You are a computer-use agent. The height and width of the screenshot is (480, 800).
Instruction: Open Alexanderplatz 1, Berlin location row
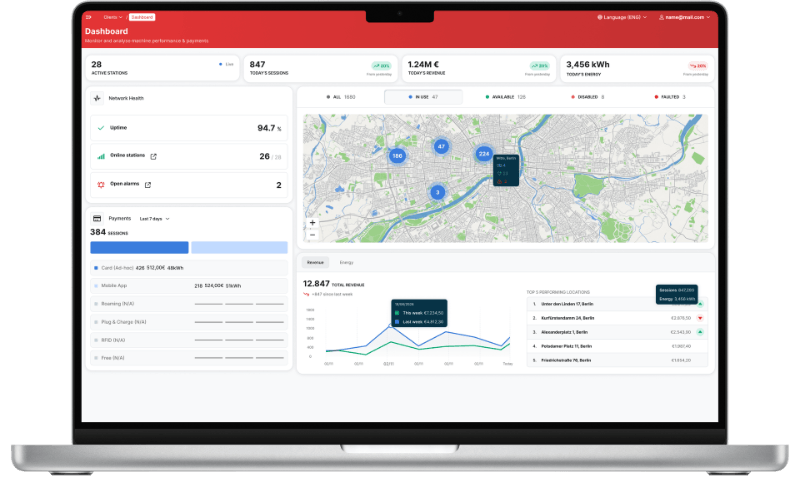(617, 332)
